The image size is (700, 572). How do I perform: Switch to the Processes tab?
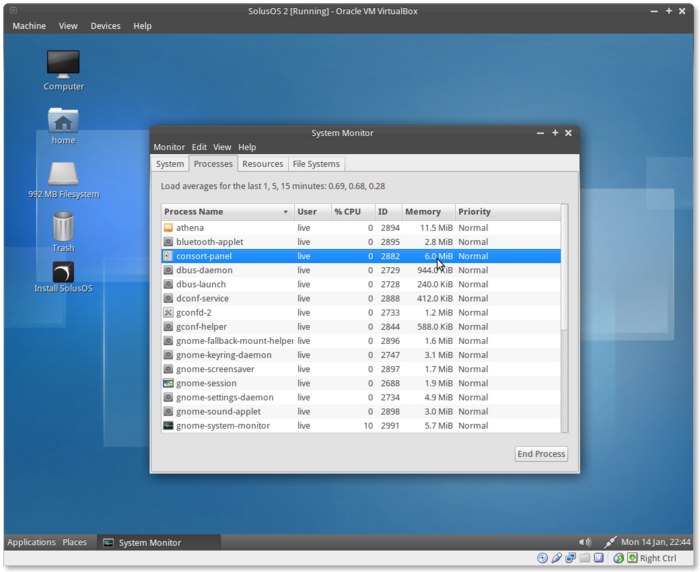click(213, 164)
